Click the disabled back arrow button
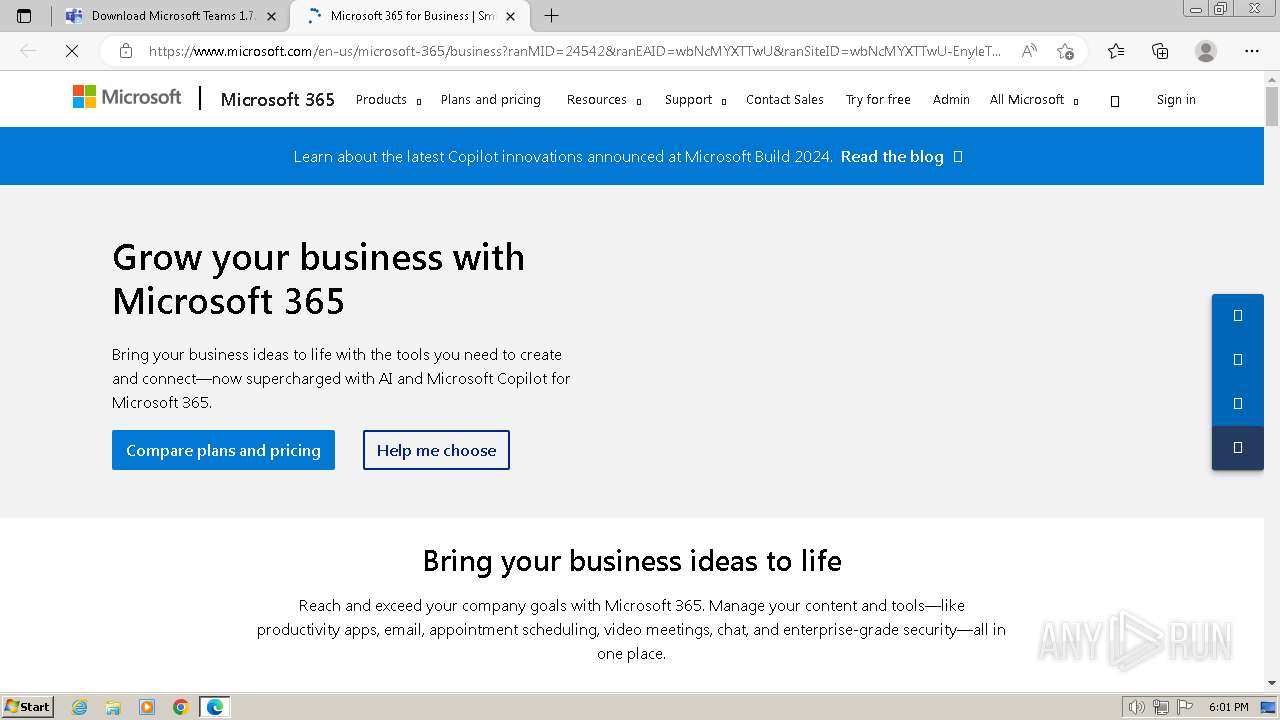This screenshot has width=1280, height=720. (28, 51)
